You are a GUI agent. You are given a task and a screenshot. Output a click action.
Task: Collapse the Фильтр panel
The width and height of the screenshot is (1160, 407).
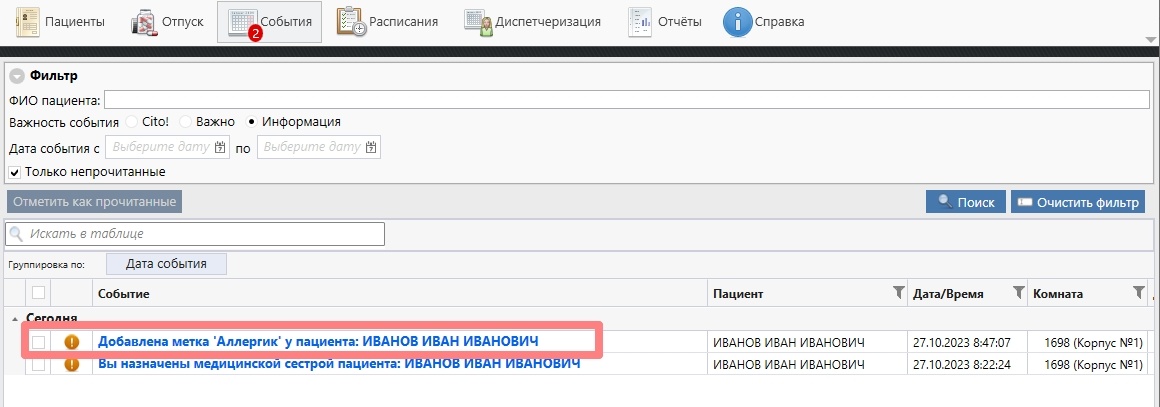tap(17, 76)
